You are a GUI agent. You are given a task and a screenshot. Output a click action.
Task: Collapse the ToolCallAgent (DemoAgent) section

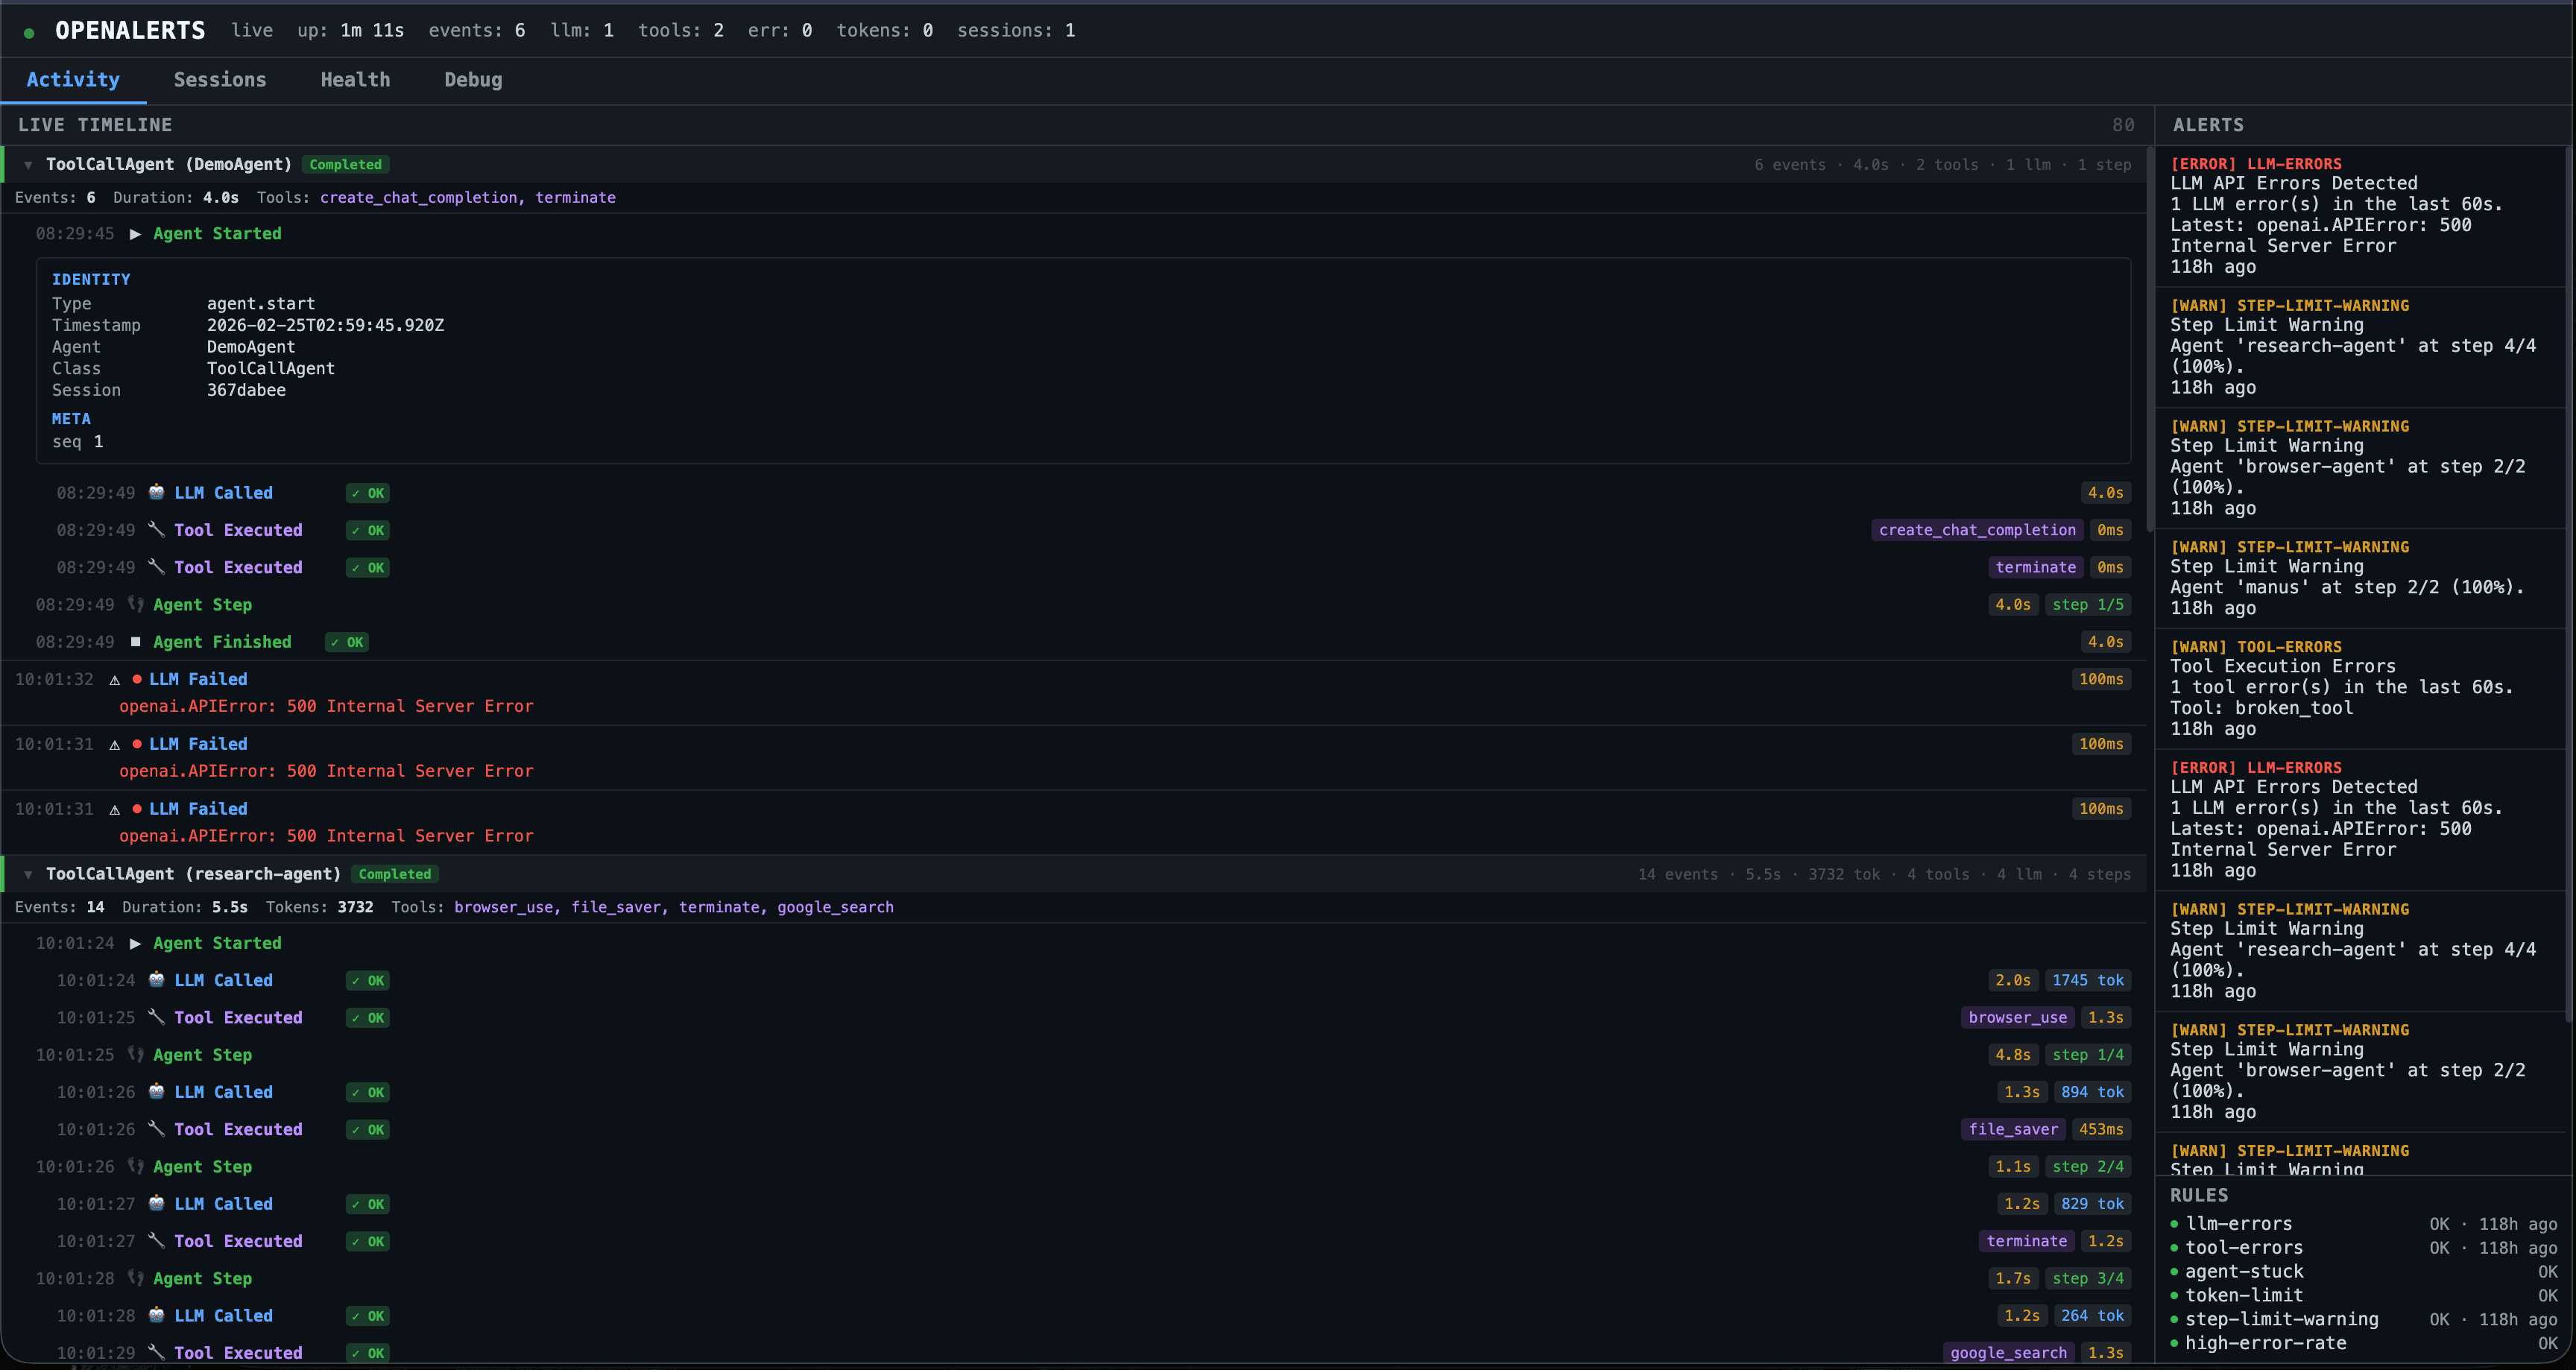[x=28, y=164]
